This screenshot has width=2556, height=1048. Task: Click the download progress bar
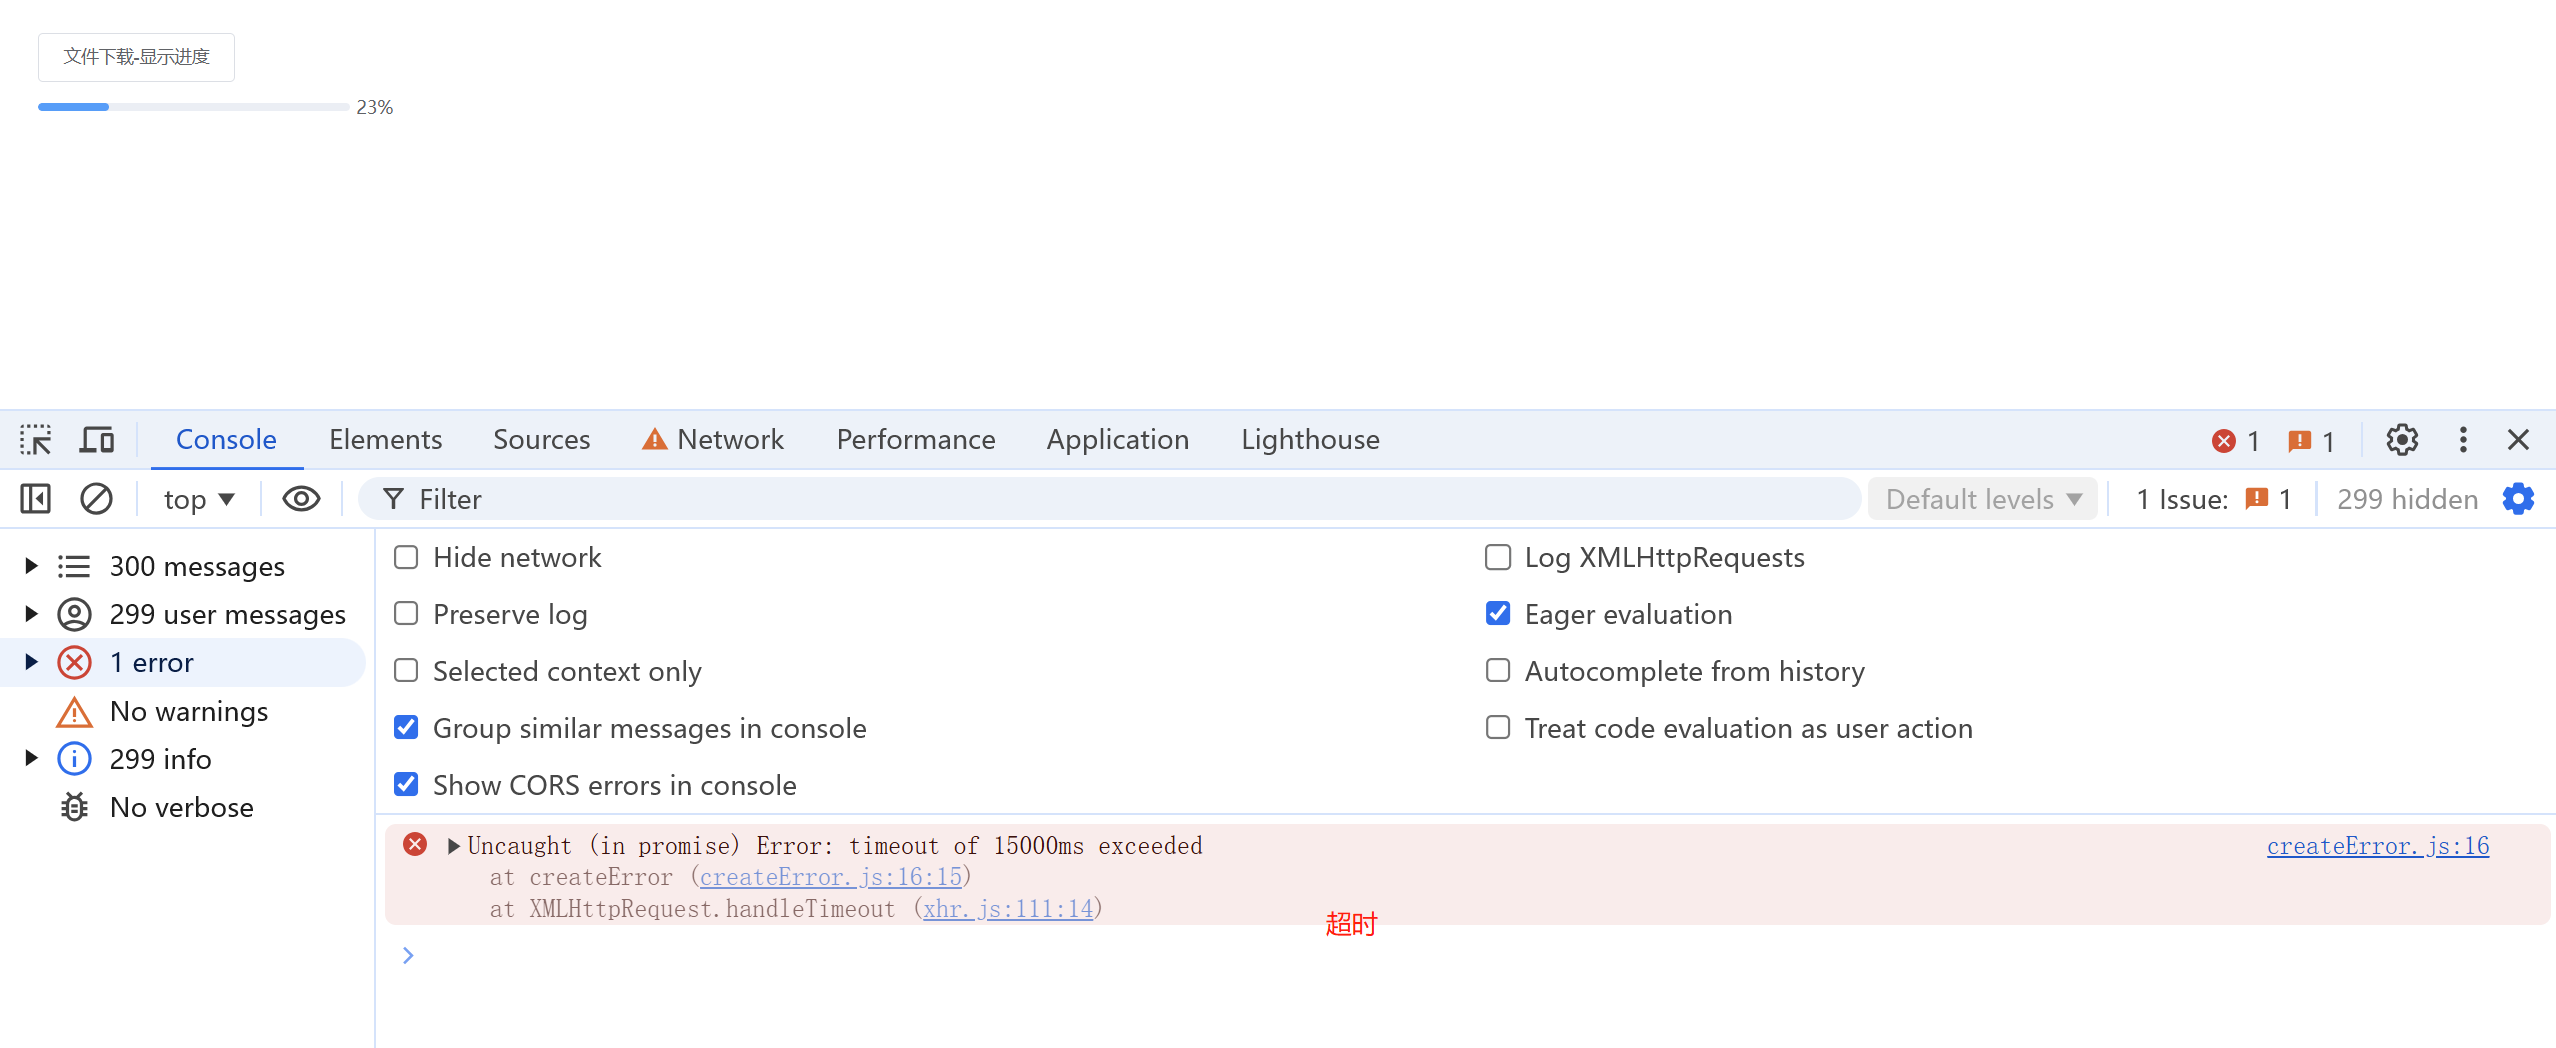pyautogui.click(x=193, y=107)
